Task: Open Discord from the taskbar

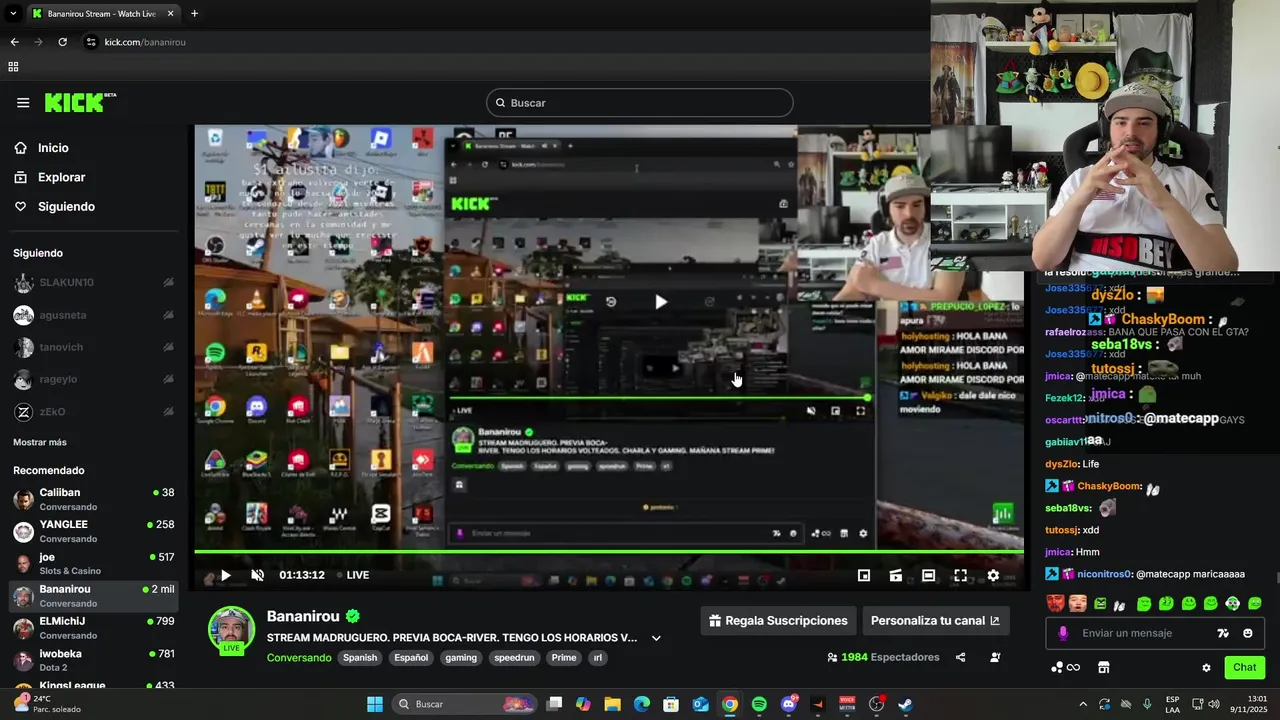Action: tap(789, 704)
